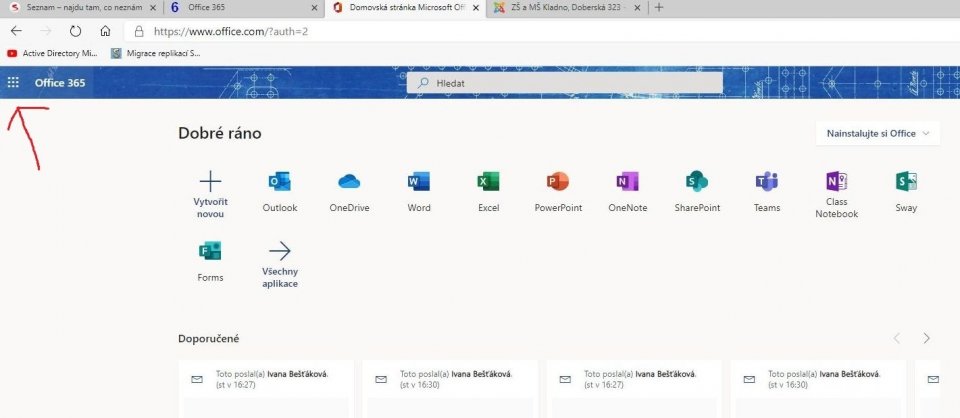Click the site lock icon

139,31
